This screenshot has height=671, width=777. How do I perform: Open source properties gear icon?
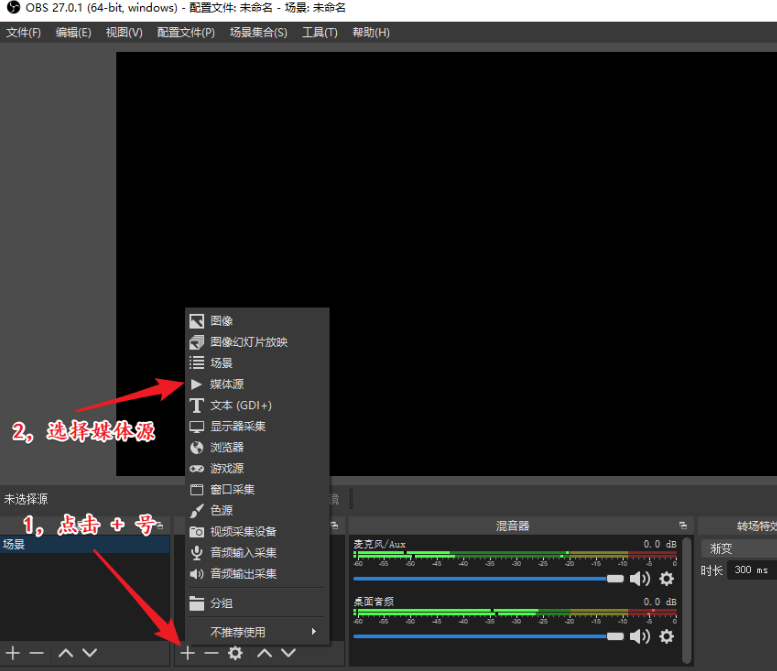(235, 653)
